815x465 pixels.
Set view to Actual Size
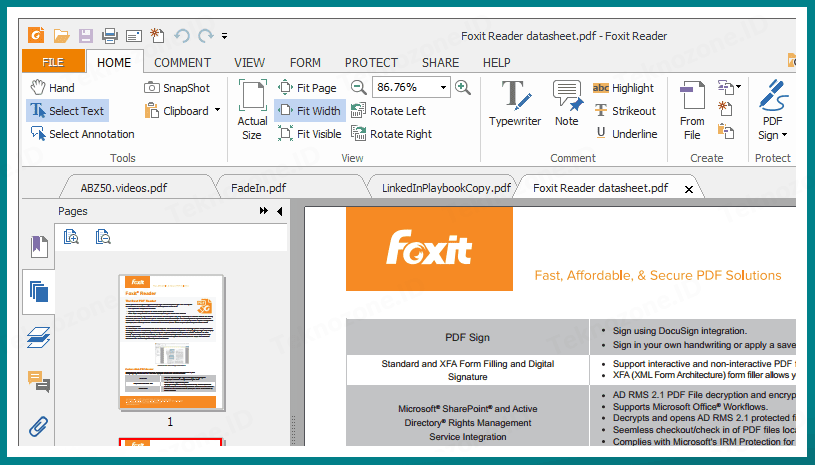click(252, 110)
